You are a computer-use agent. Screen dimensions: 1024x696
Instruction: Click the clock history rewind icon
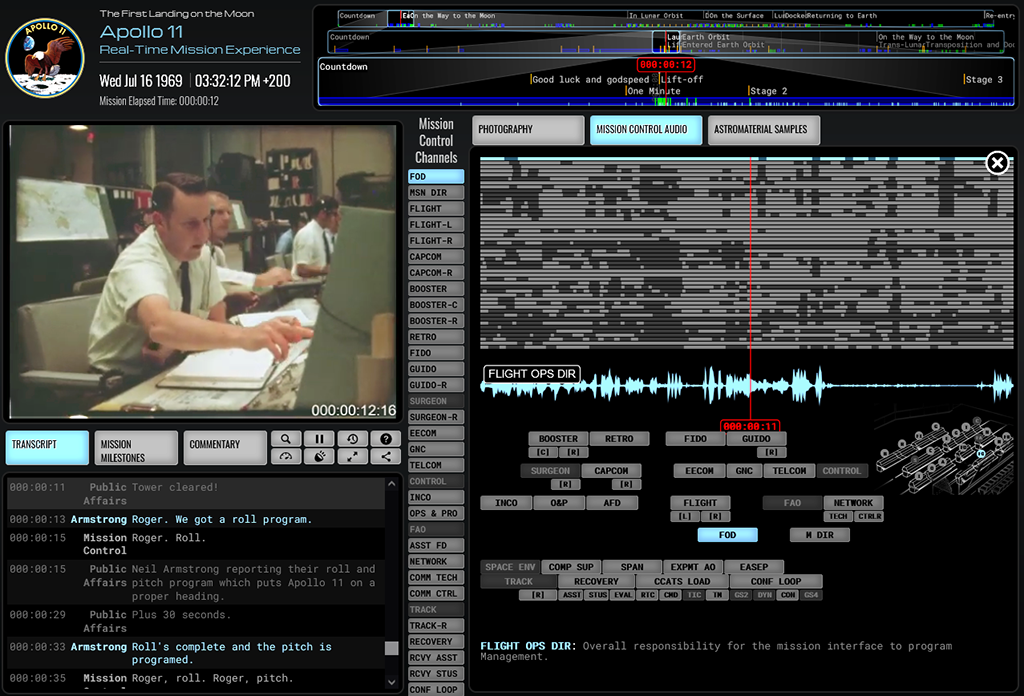[x=352, y=439]
